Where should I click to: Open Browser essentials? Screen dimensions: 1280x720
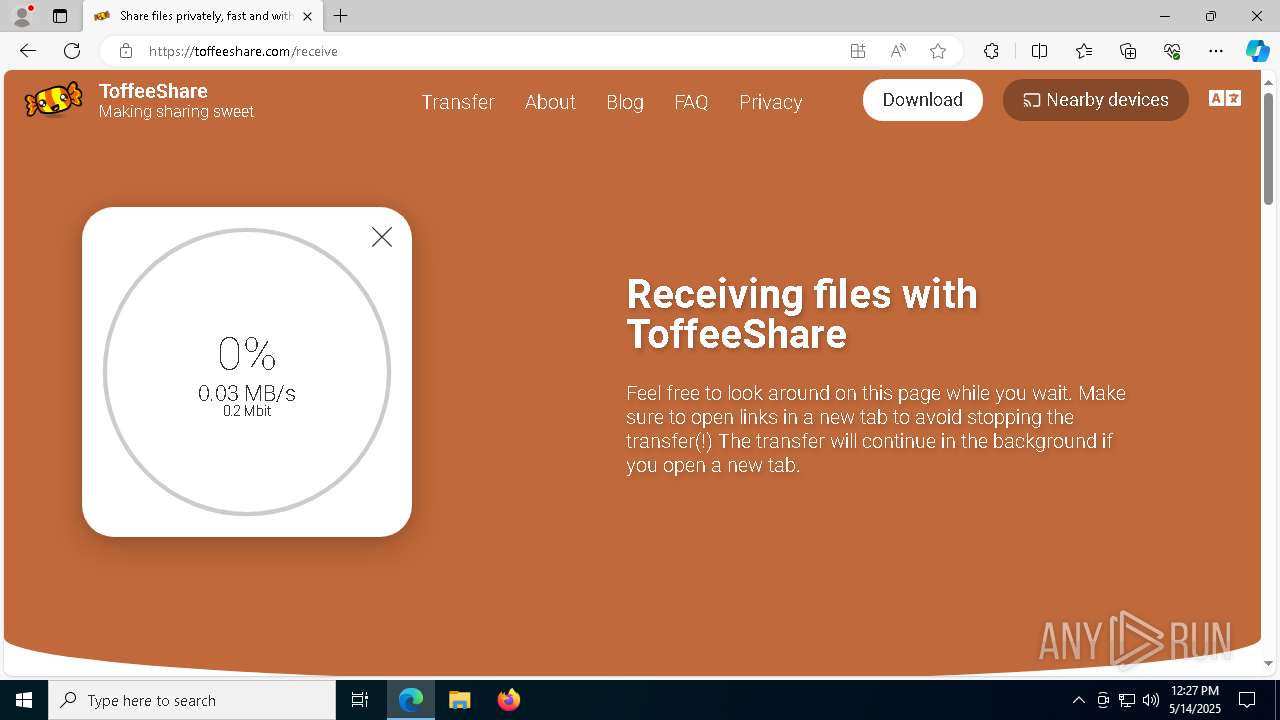(1172, 51)
